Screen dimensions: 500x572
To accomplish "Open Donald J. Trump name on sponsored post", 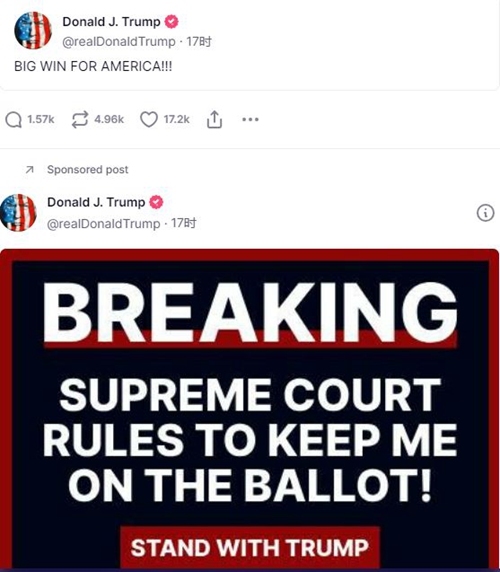I will pos(96,202).
